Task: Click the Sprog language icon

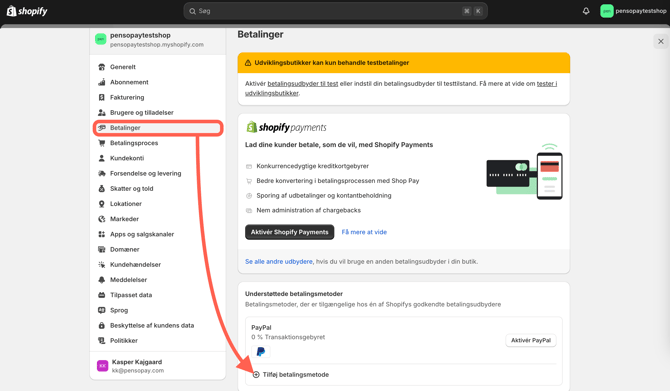Action: (102, 310)
